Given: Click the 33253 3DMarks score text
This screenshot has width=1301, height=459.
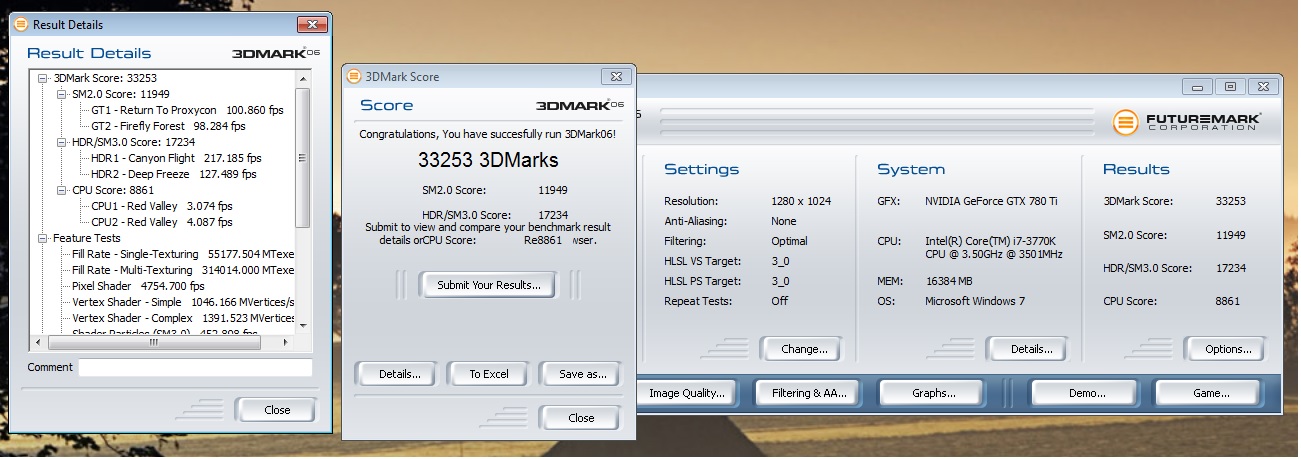Looking at the screenshot, I should coord(488,160).
